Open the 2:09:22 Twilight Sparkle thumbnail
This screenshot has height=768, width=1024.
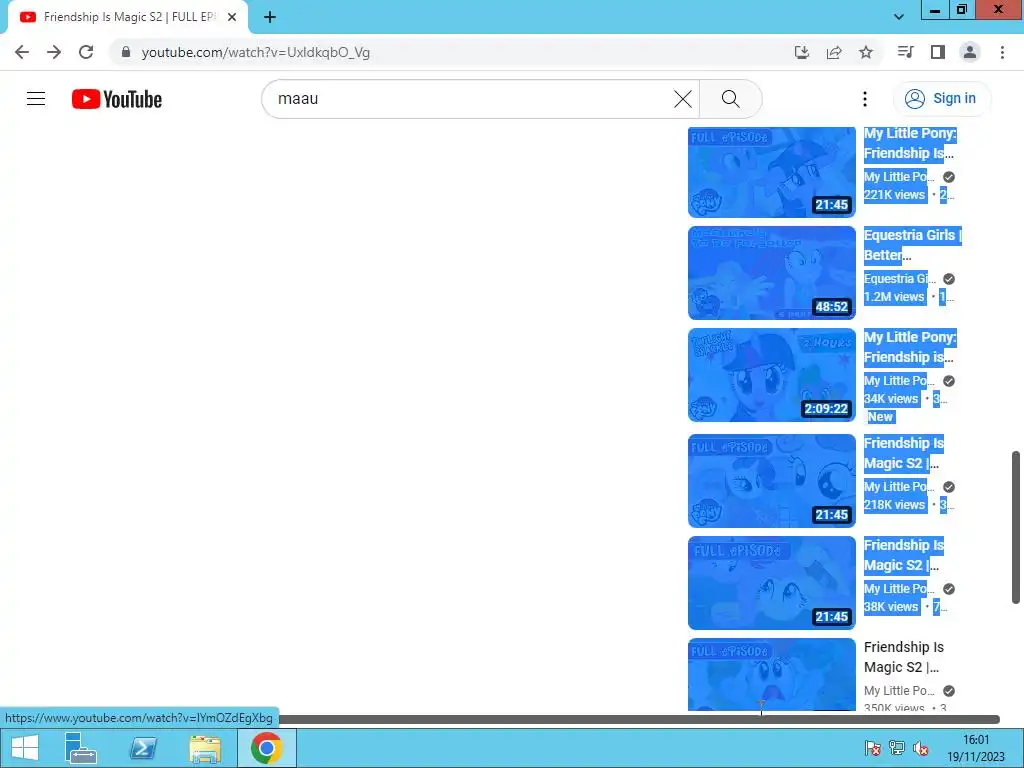(x=771, y=375)
